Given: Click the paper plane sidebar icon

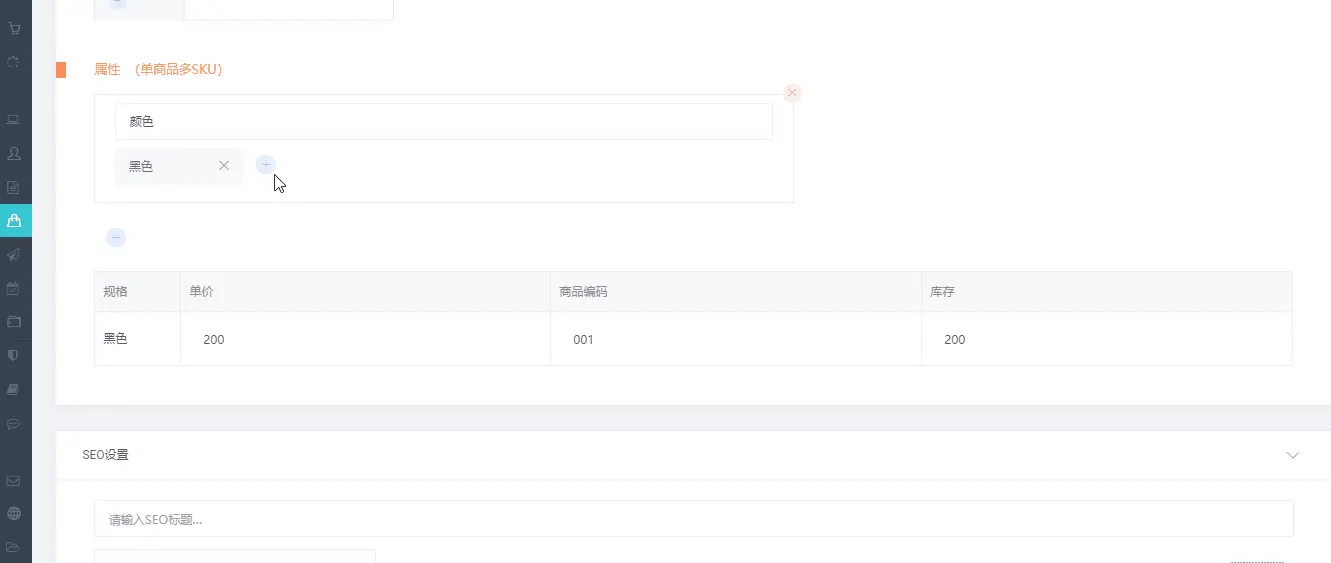Looking at the screenshot, I should pos(14,255).
